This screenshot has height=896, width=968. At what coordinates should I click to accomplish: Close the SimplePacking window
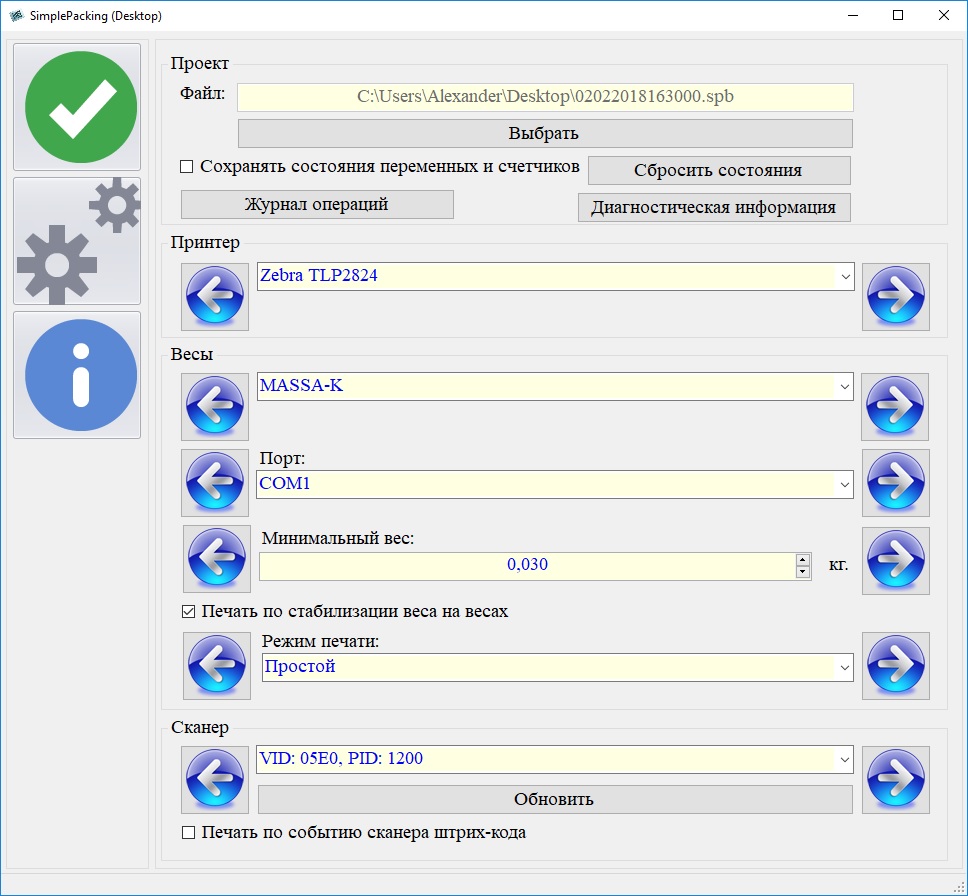pos(944,15)
